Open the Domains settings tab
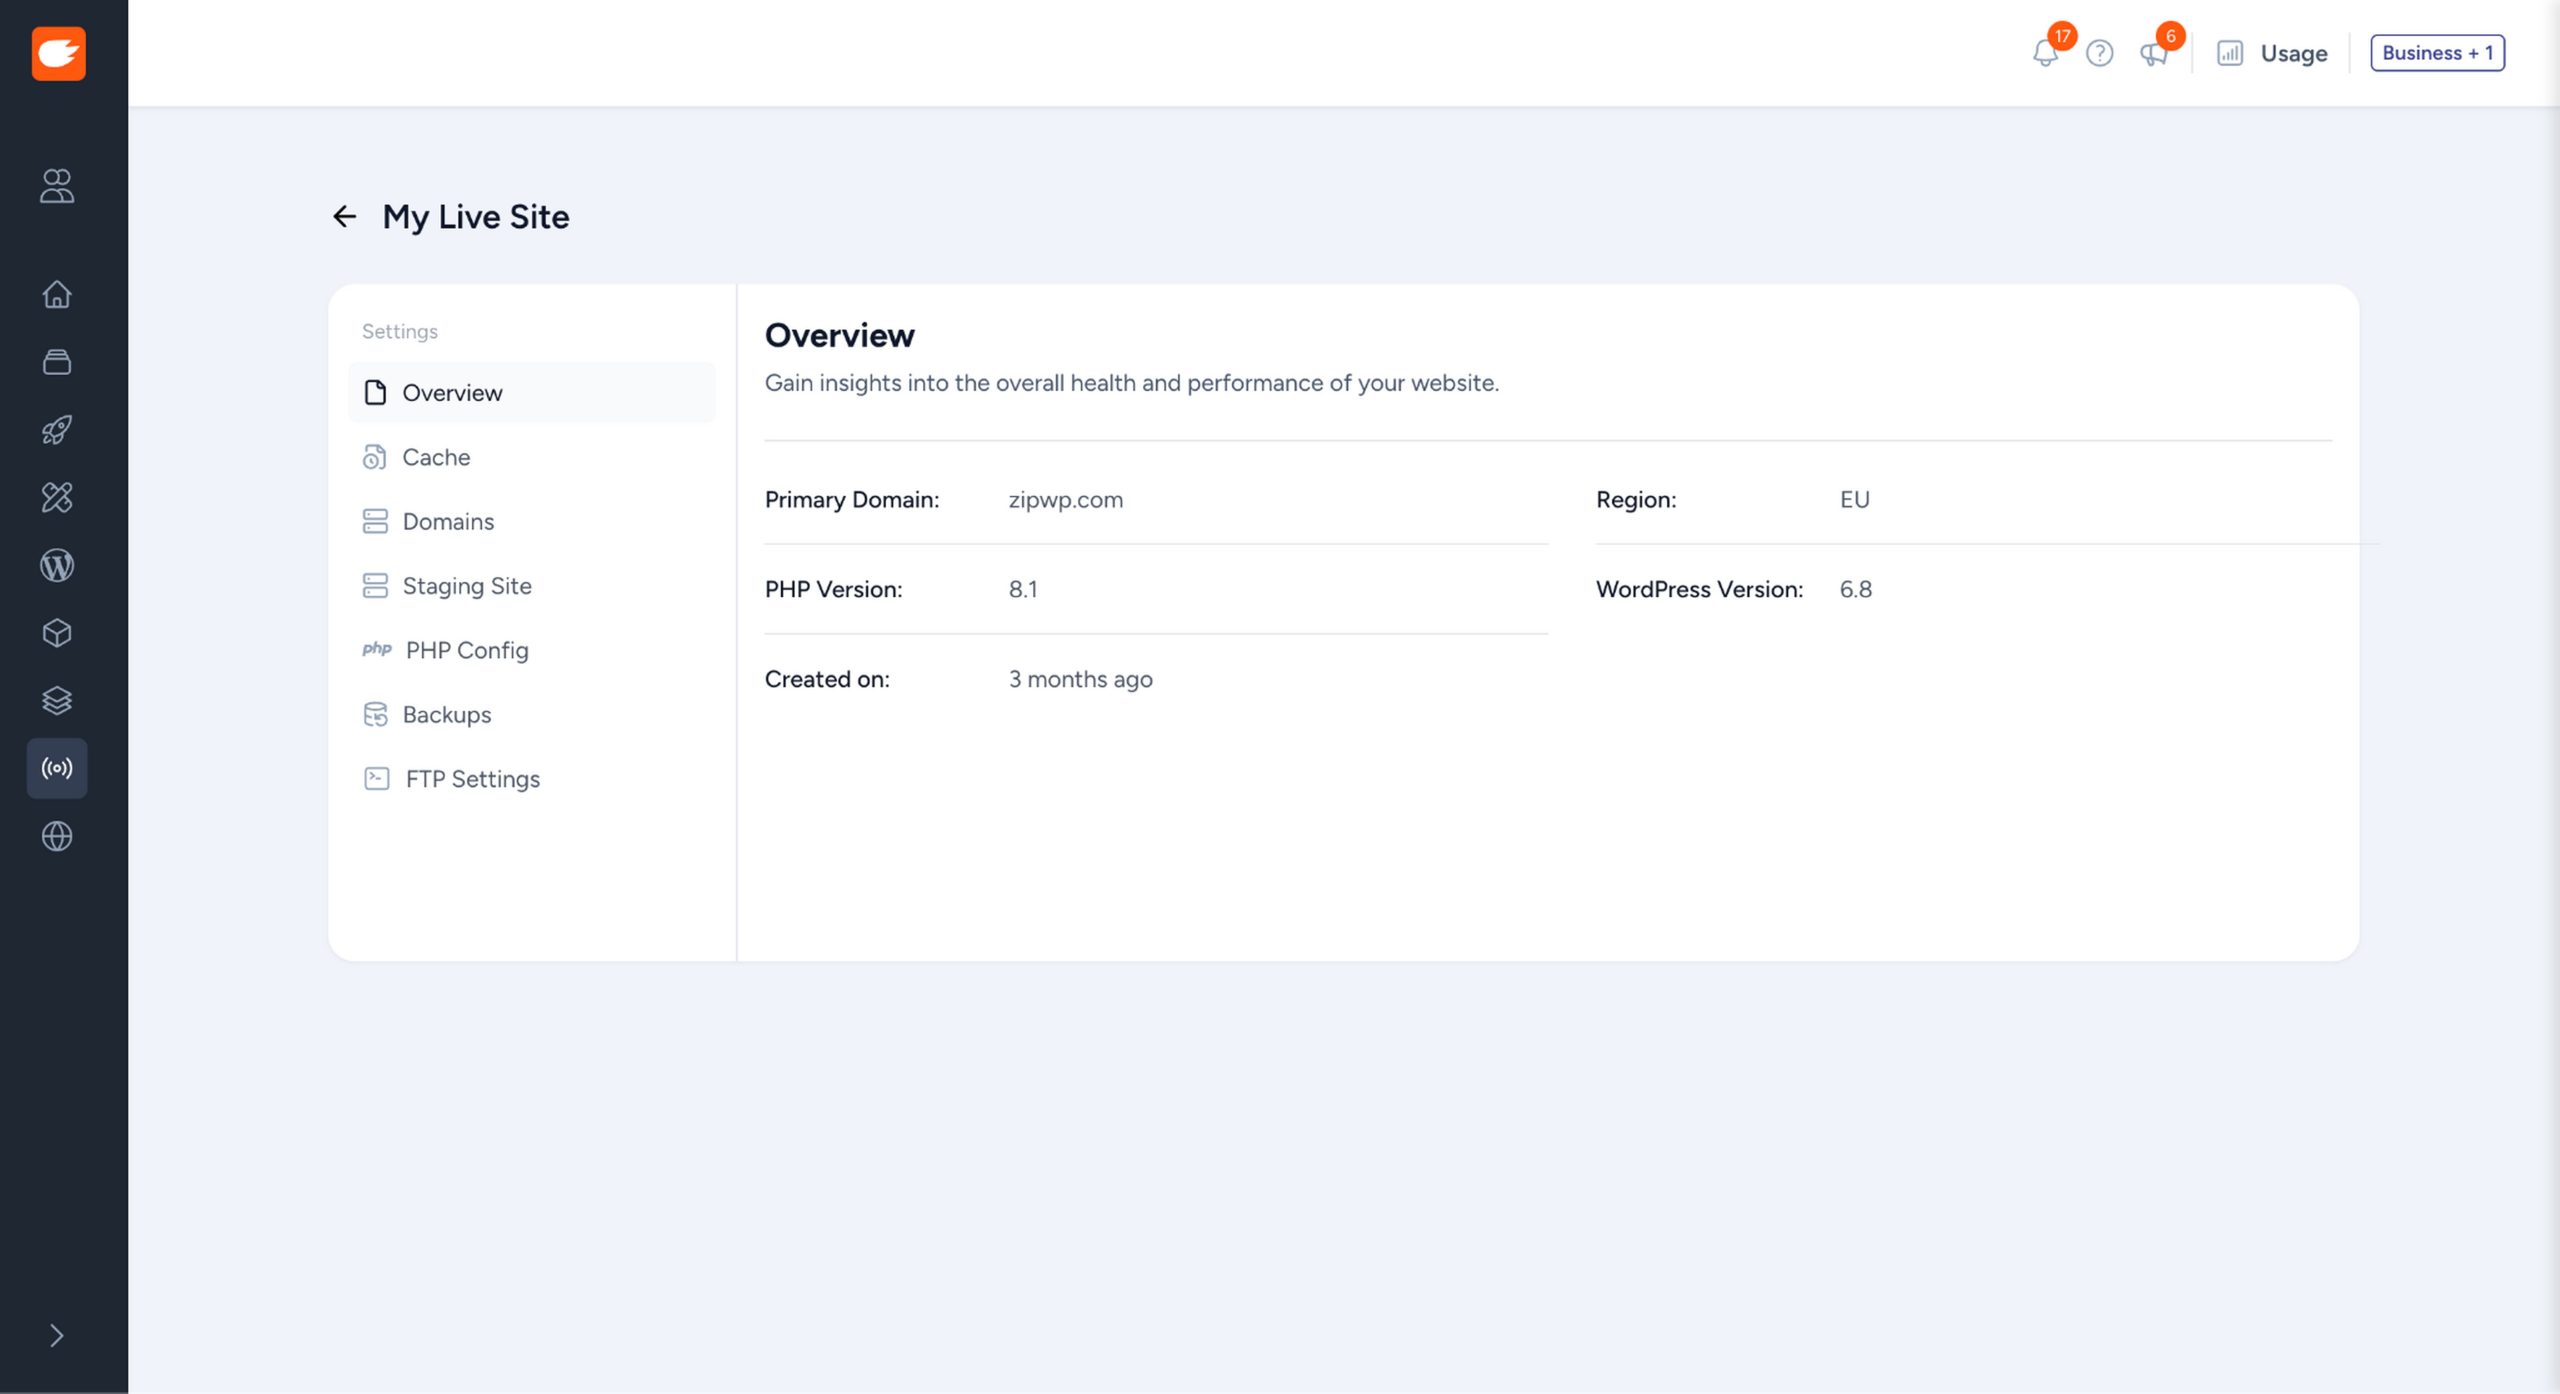 (448, 521)
